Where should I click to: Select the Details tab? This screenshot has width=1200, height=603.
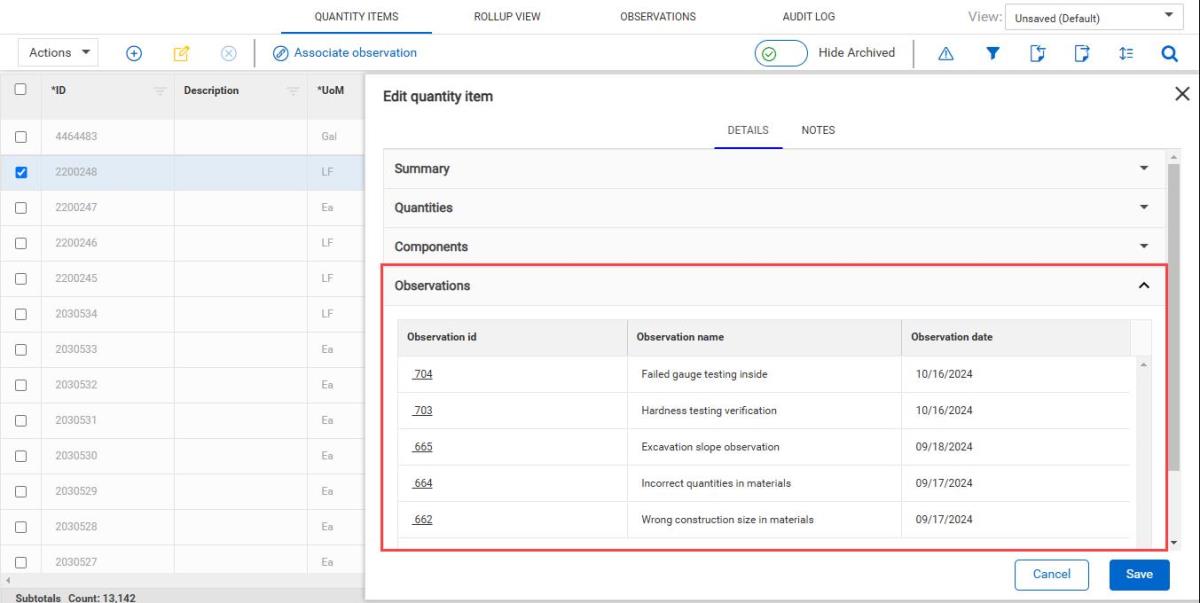[x=748, y=130]
